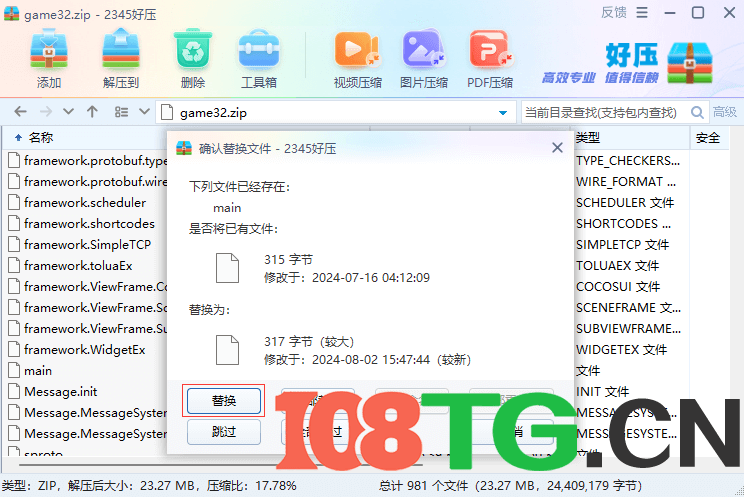Sort by 安全 column header
The width and height of the screenshot is (744, 497).
click(x=707, y=137)
